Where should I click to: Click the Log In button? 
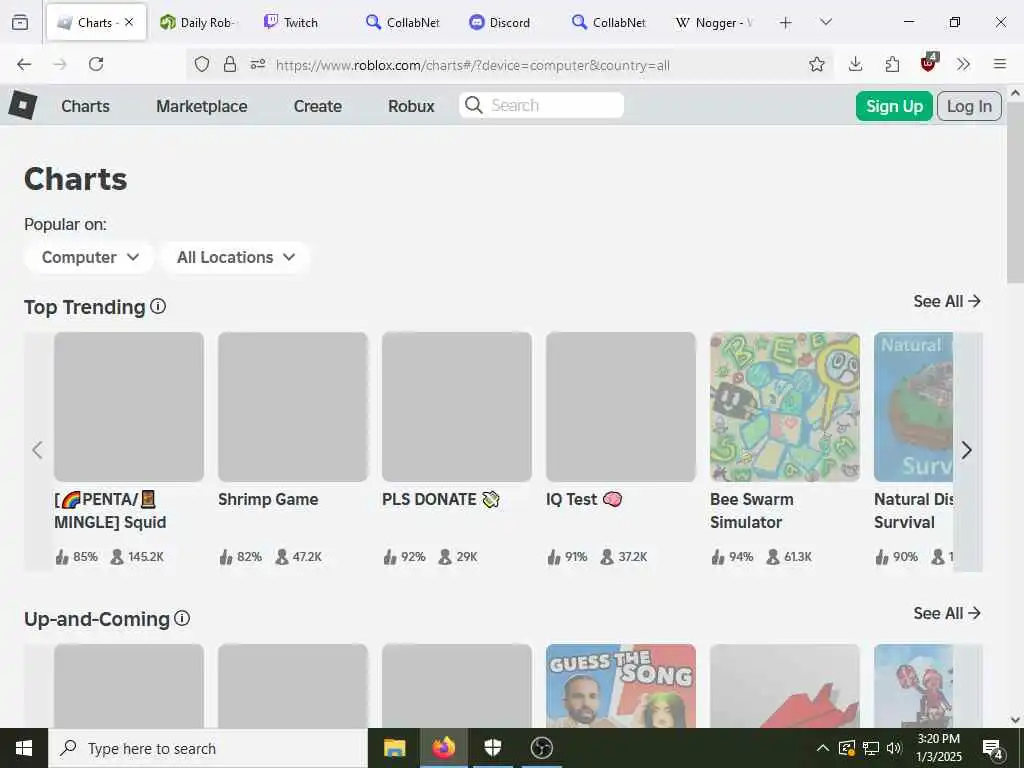coord(969,106)
